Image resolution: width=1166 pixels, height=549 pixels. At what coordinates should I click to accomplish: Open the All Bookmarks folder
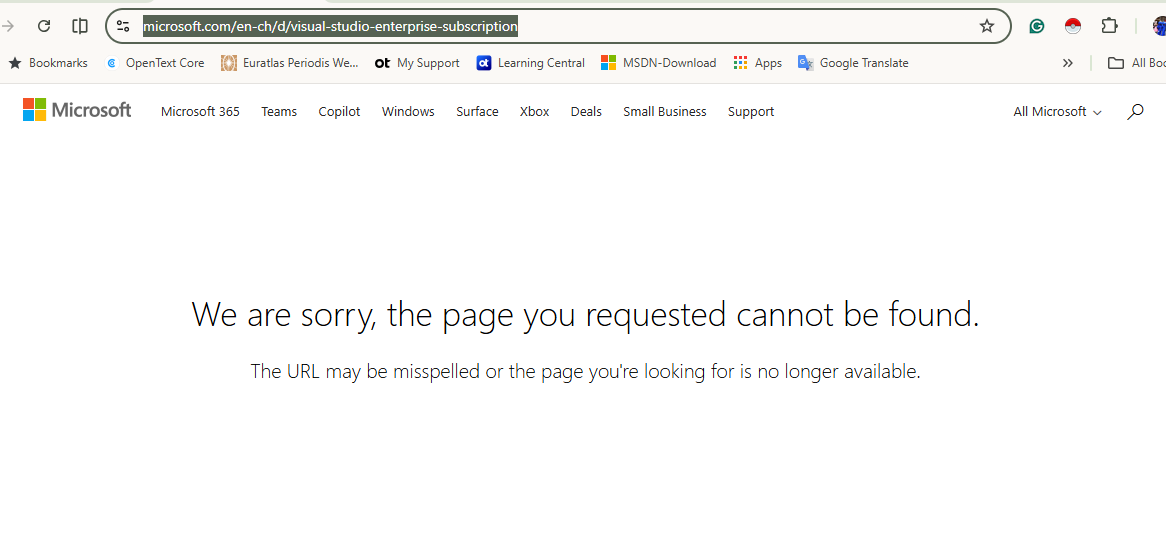(1136, 63)
